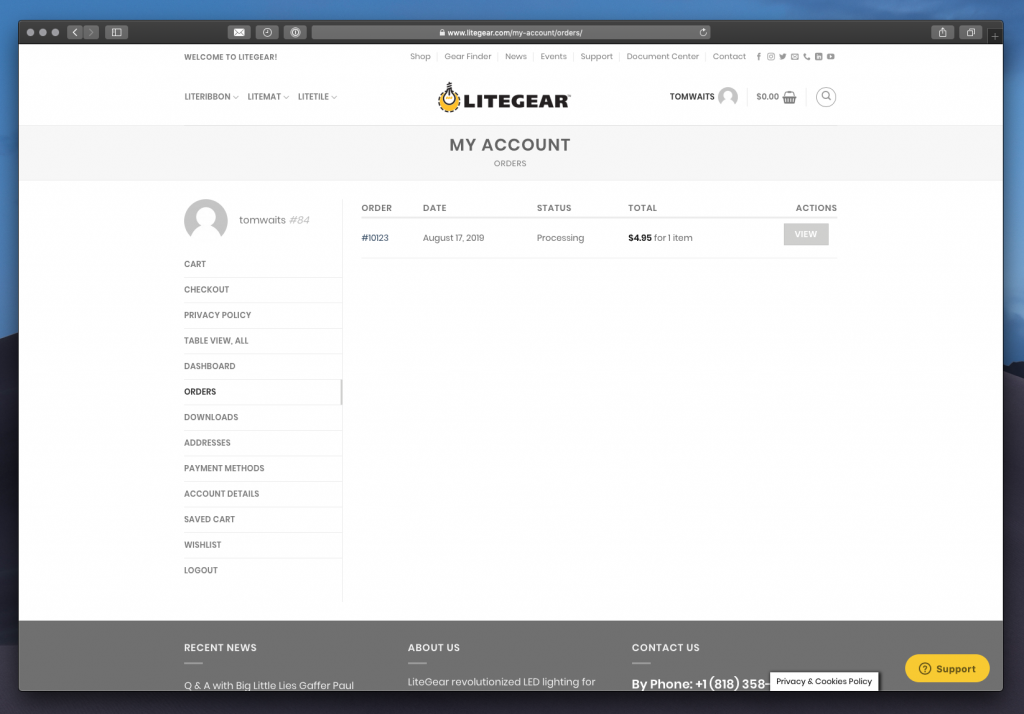Select ACCOUNT DETAILS in account sidebar
The height and width of the screenshot is (714, 1024).
[x=262, y=493]
